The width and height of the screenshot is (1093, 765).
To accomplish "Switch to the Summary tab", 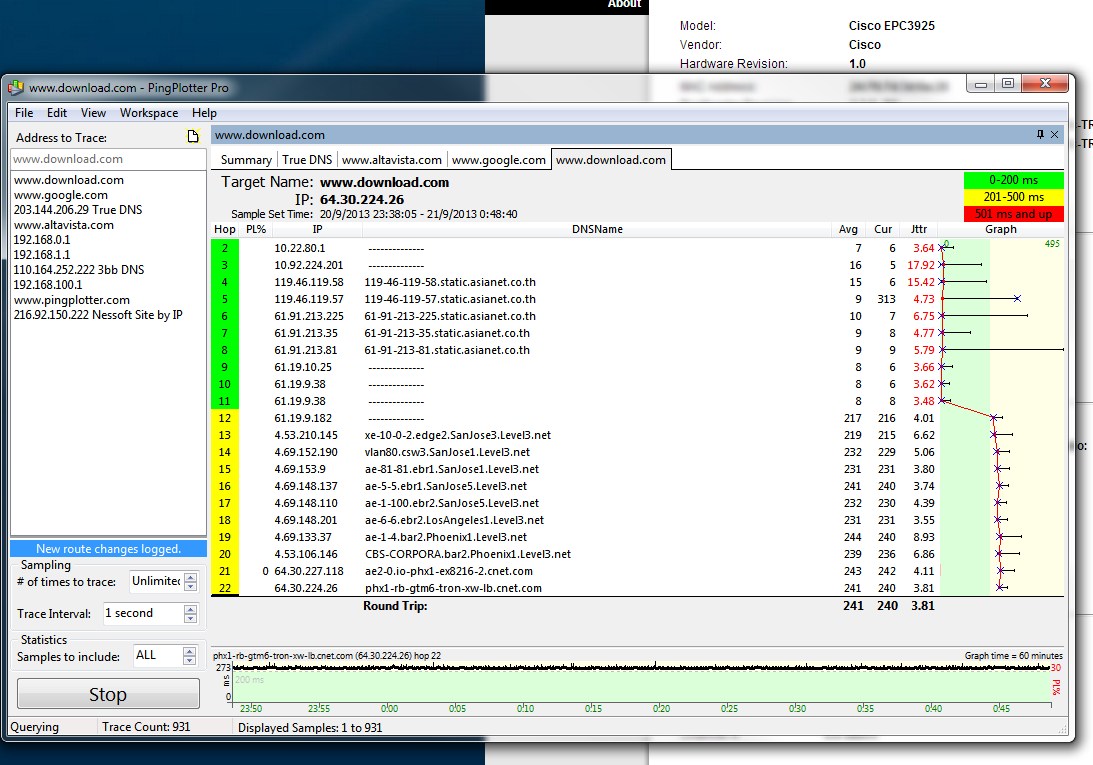I will pos(246,160).
